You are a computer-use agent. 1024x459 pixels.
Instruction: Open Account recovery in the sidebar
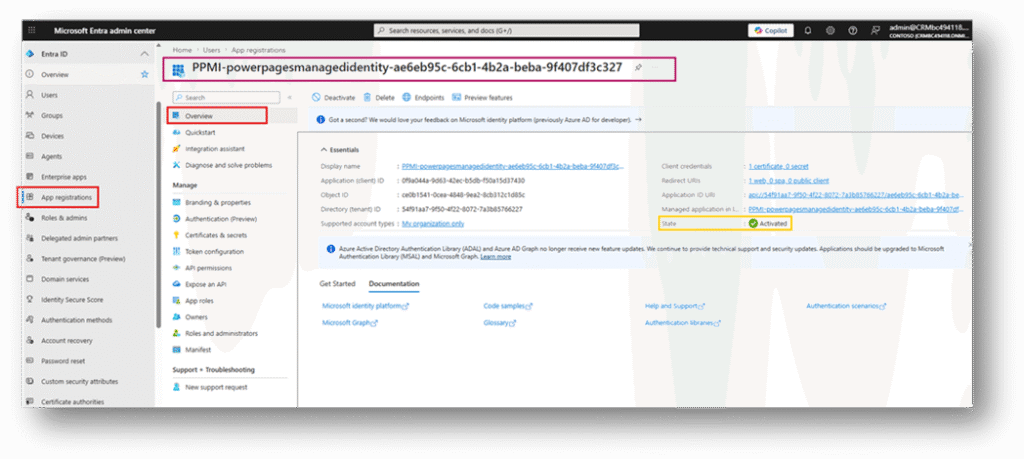[x=67, y=341]
